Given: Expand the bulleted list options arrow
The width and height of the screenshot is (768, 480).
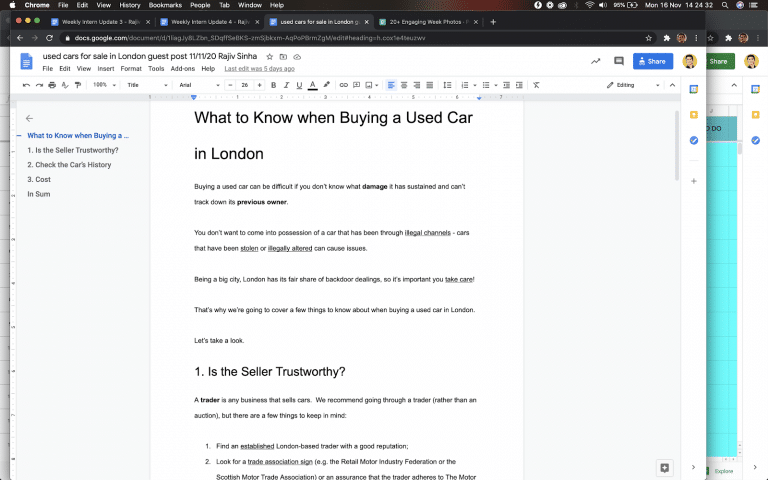Looking at the screenshot, I should coord(496,85).
